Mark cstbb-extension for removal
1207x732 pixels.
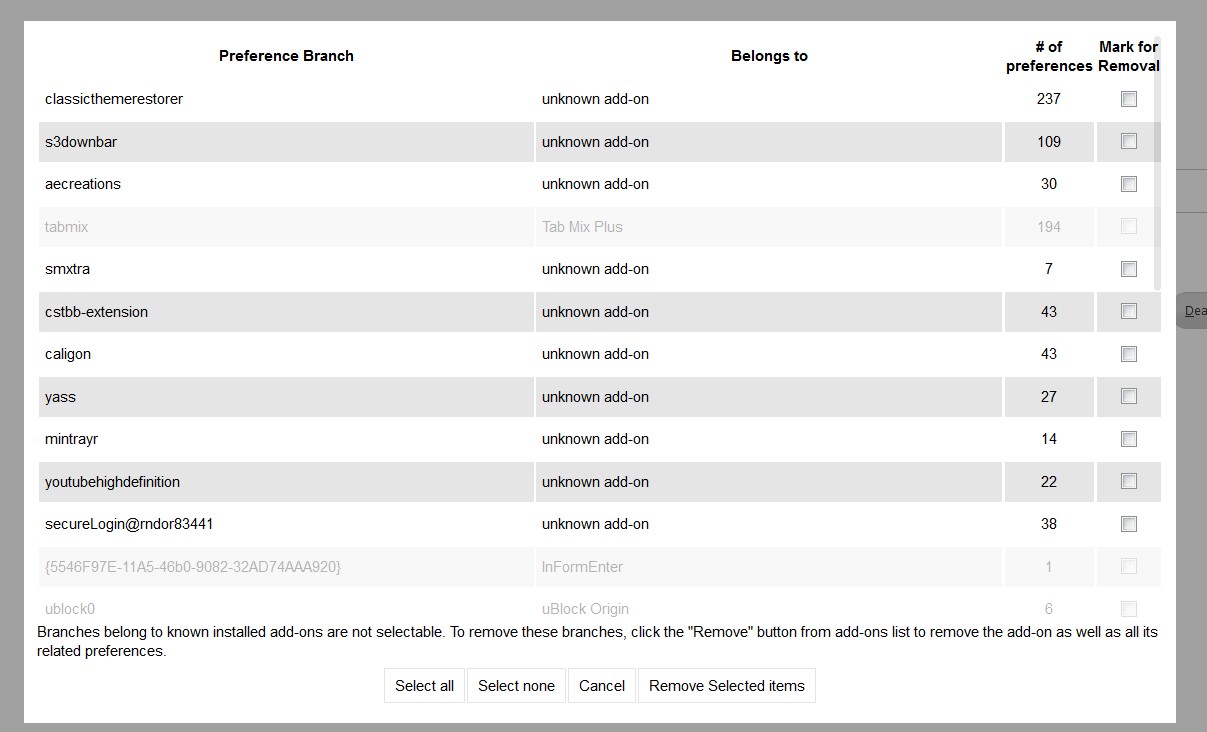[x=1128, y=312]
